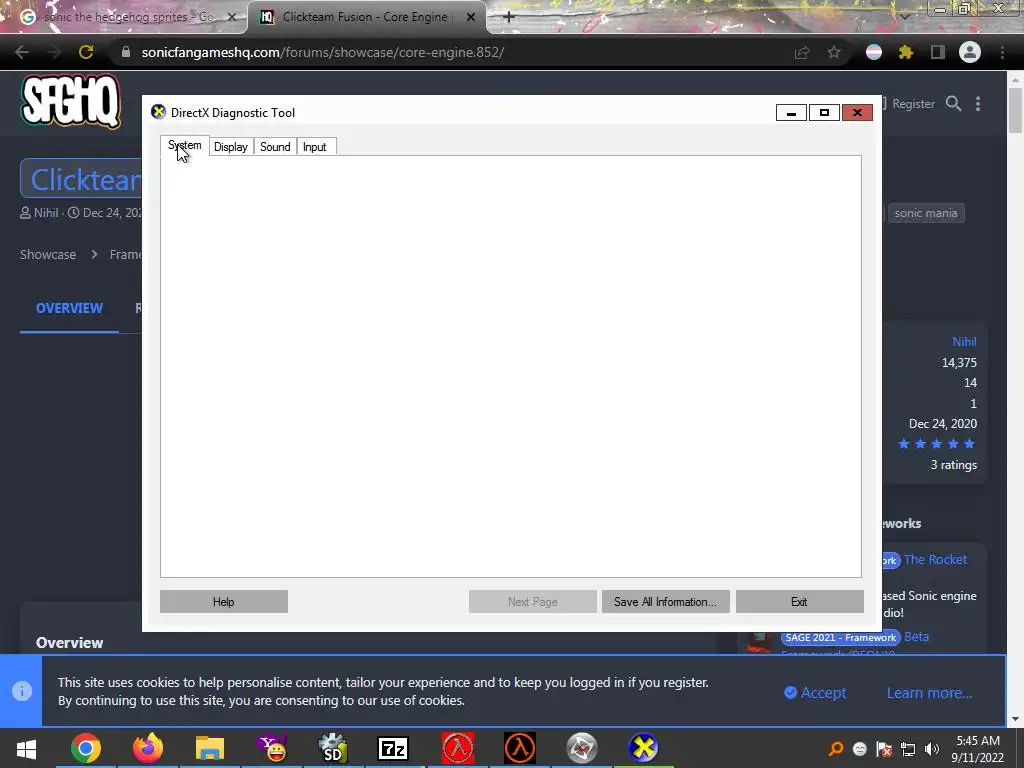Launch 7-Zip from the taskbar

point(393,749)
